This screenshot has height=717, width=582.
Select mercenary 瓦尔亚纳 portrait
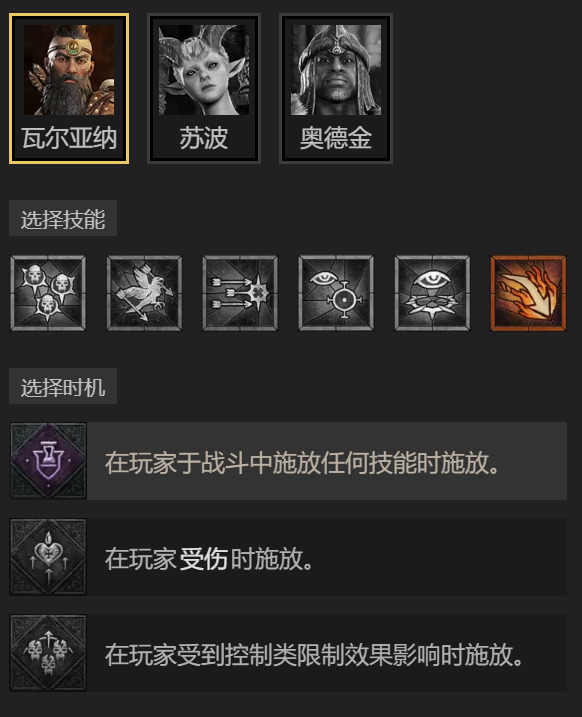pyautogui.click(x=69, y=89)
